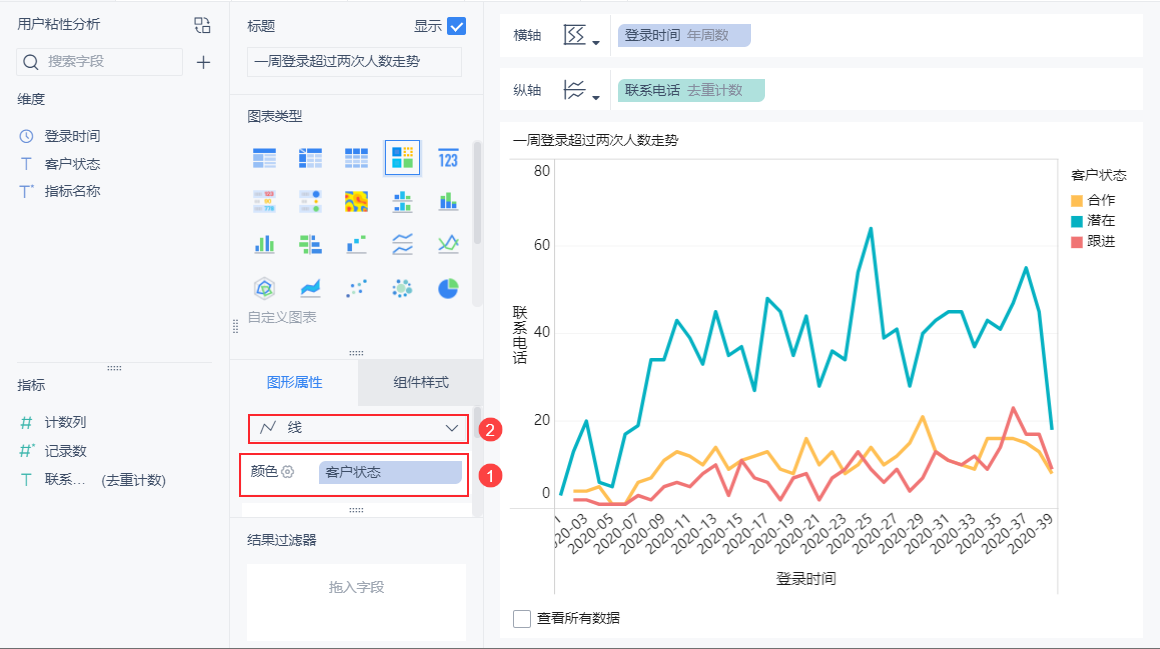Image resolution: width=1160 pixels, height=649 pixels.
Task: Click the 潜在 teal legend swatch
Action: point(1076,221)
